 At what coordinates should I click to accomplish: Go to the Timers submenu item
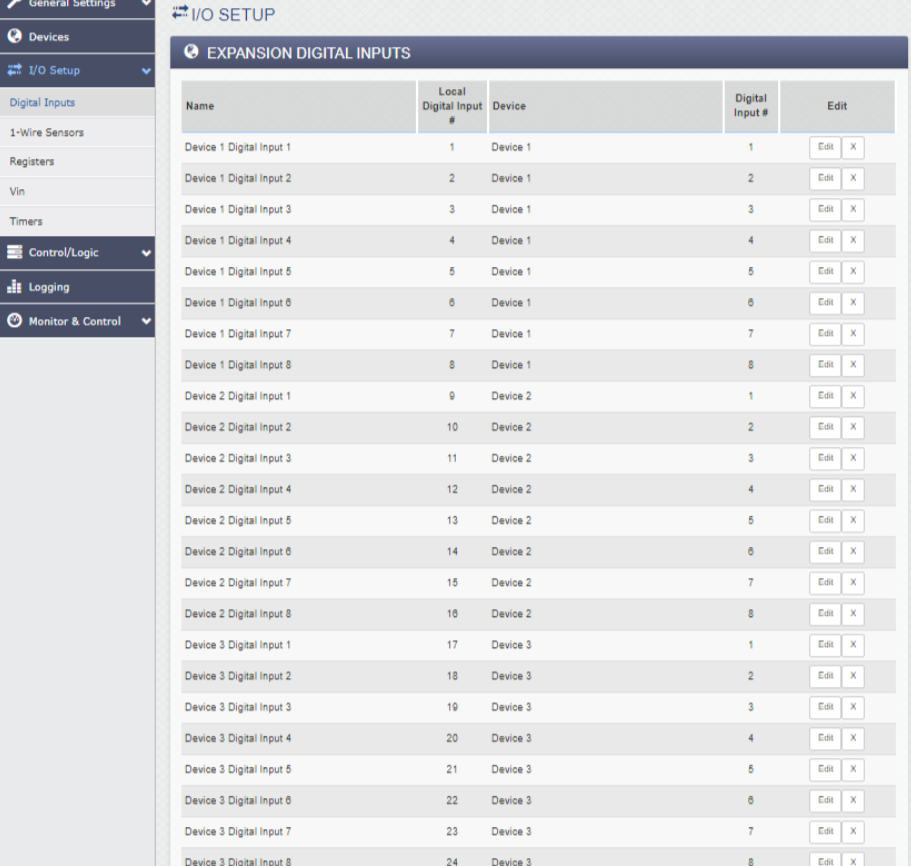click(x=26, y=221)
